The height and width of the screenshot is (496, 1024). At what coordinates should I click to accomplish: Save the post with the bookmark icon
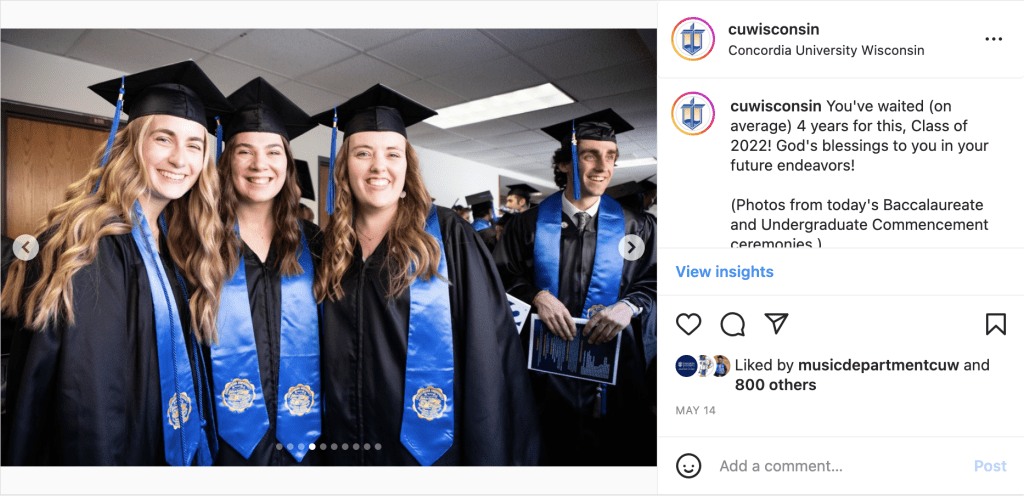(x=995, y=324)
